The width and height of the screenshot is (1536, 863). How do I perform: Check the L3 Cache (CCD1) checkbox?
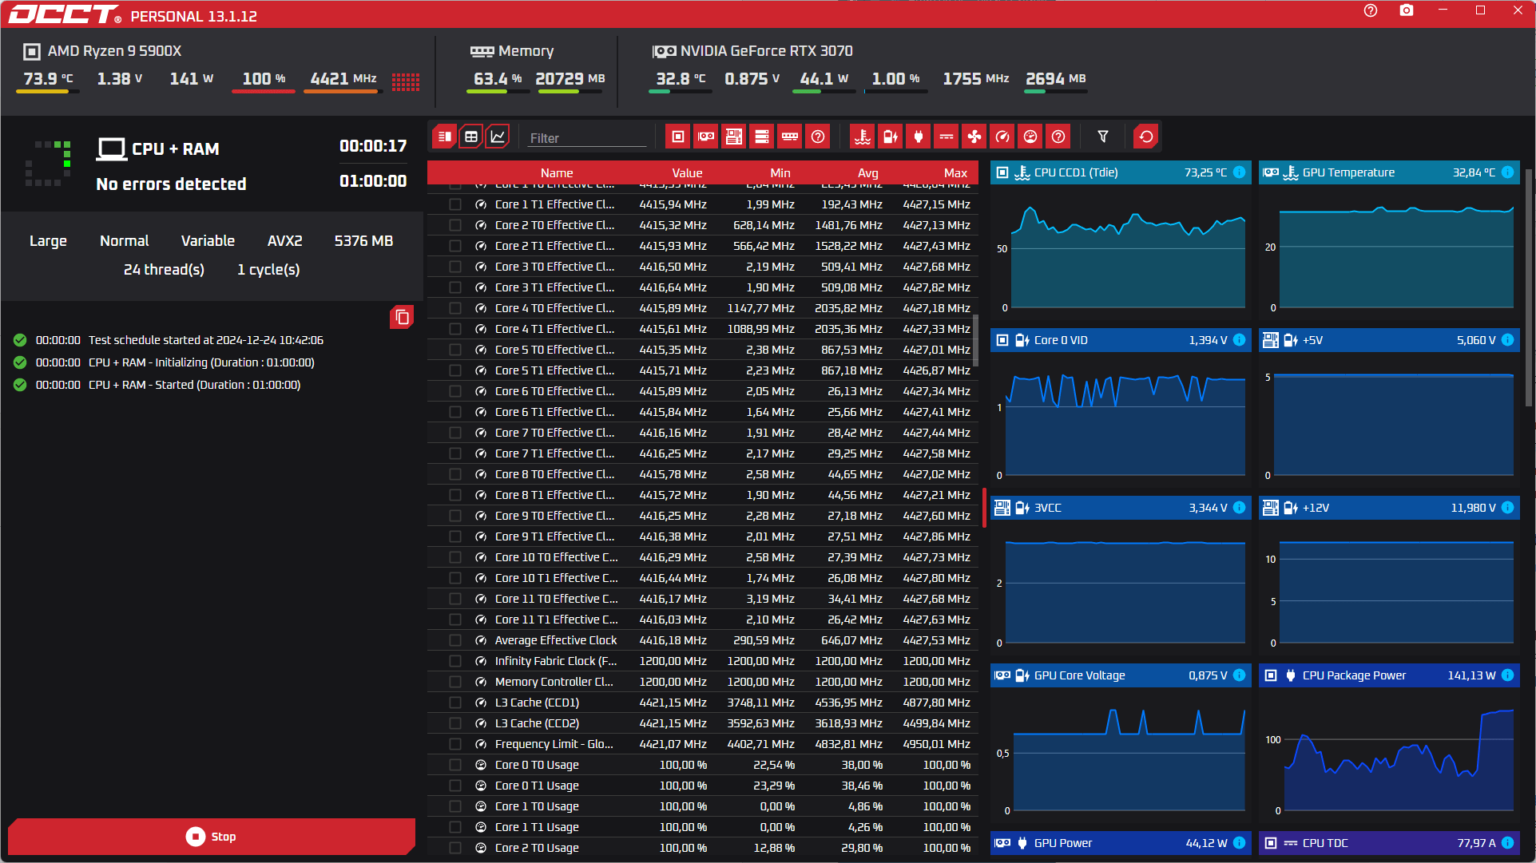pos(454,702)
